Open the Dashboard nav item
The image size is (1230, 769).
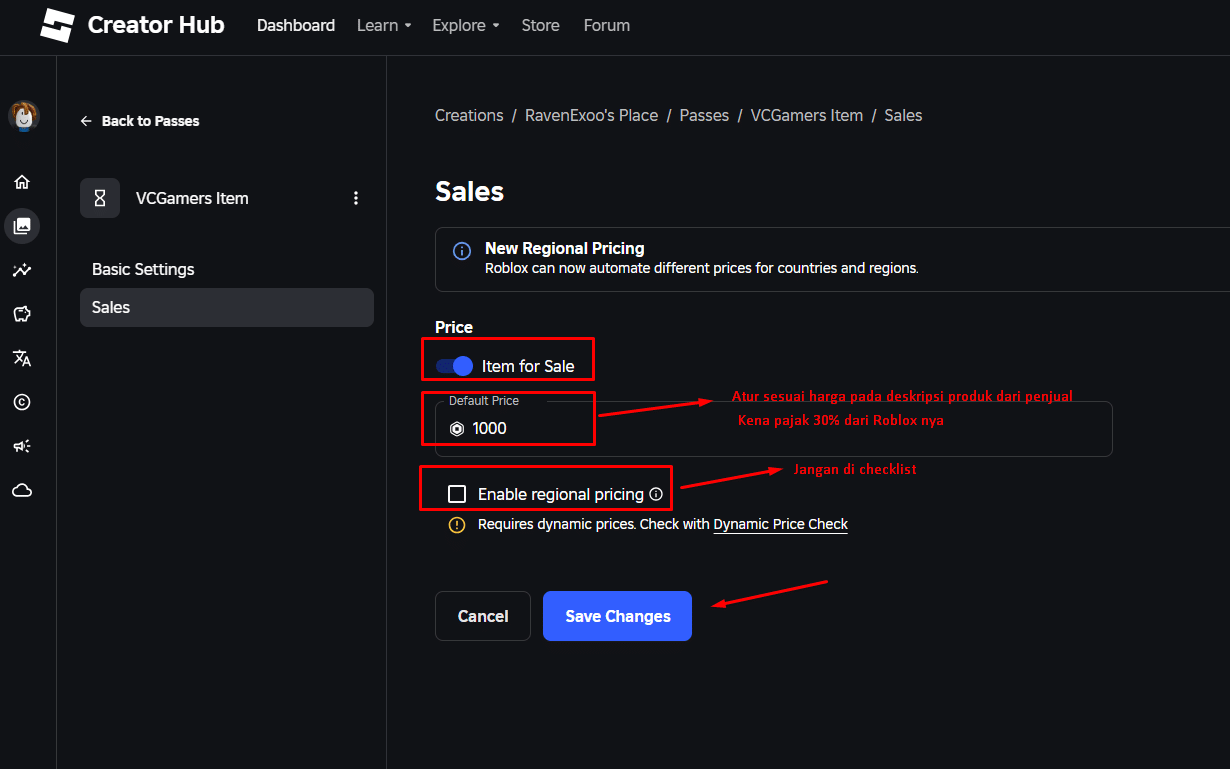point(296,25)
